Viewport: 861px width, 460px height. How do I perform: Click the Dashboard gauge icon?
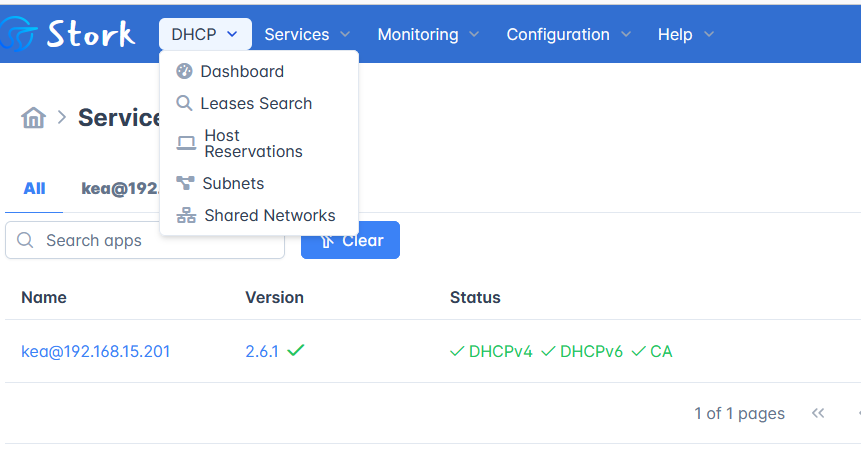click(x=184, y=71)
